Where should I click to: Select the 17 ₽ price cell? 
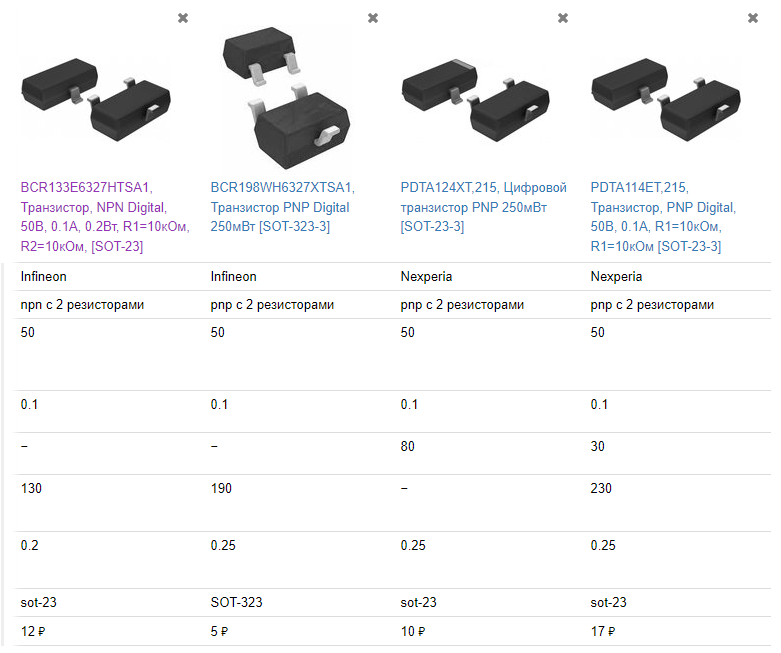click(603, 631)
